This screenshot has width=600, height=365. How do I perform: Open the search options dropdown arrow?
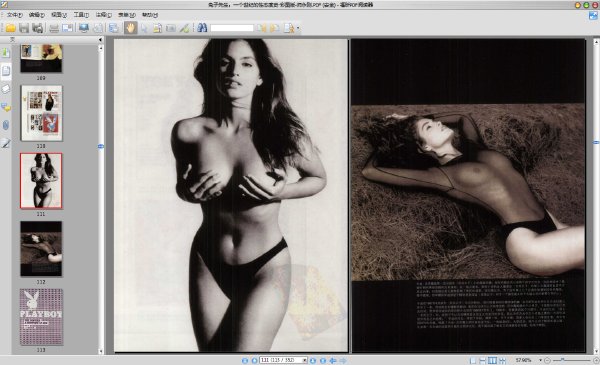point(298,28)
